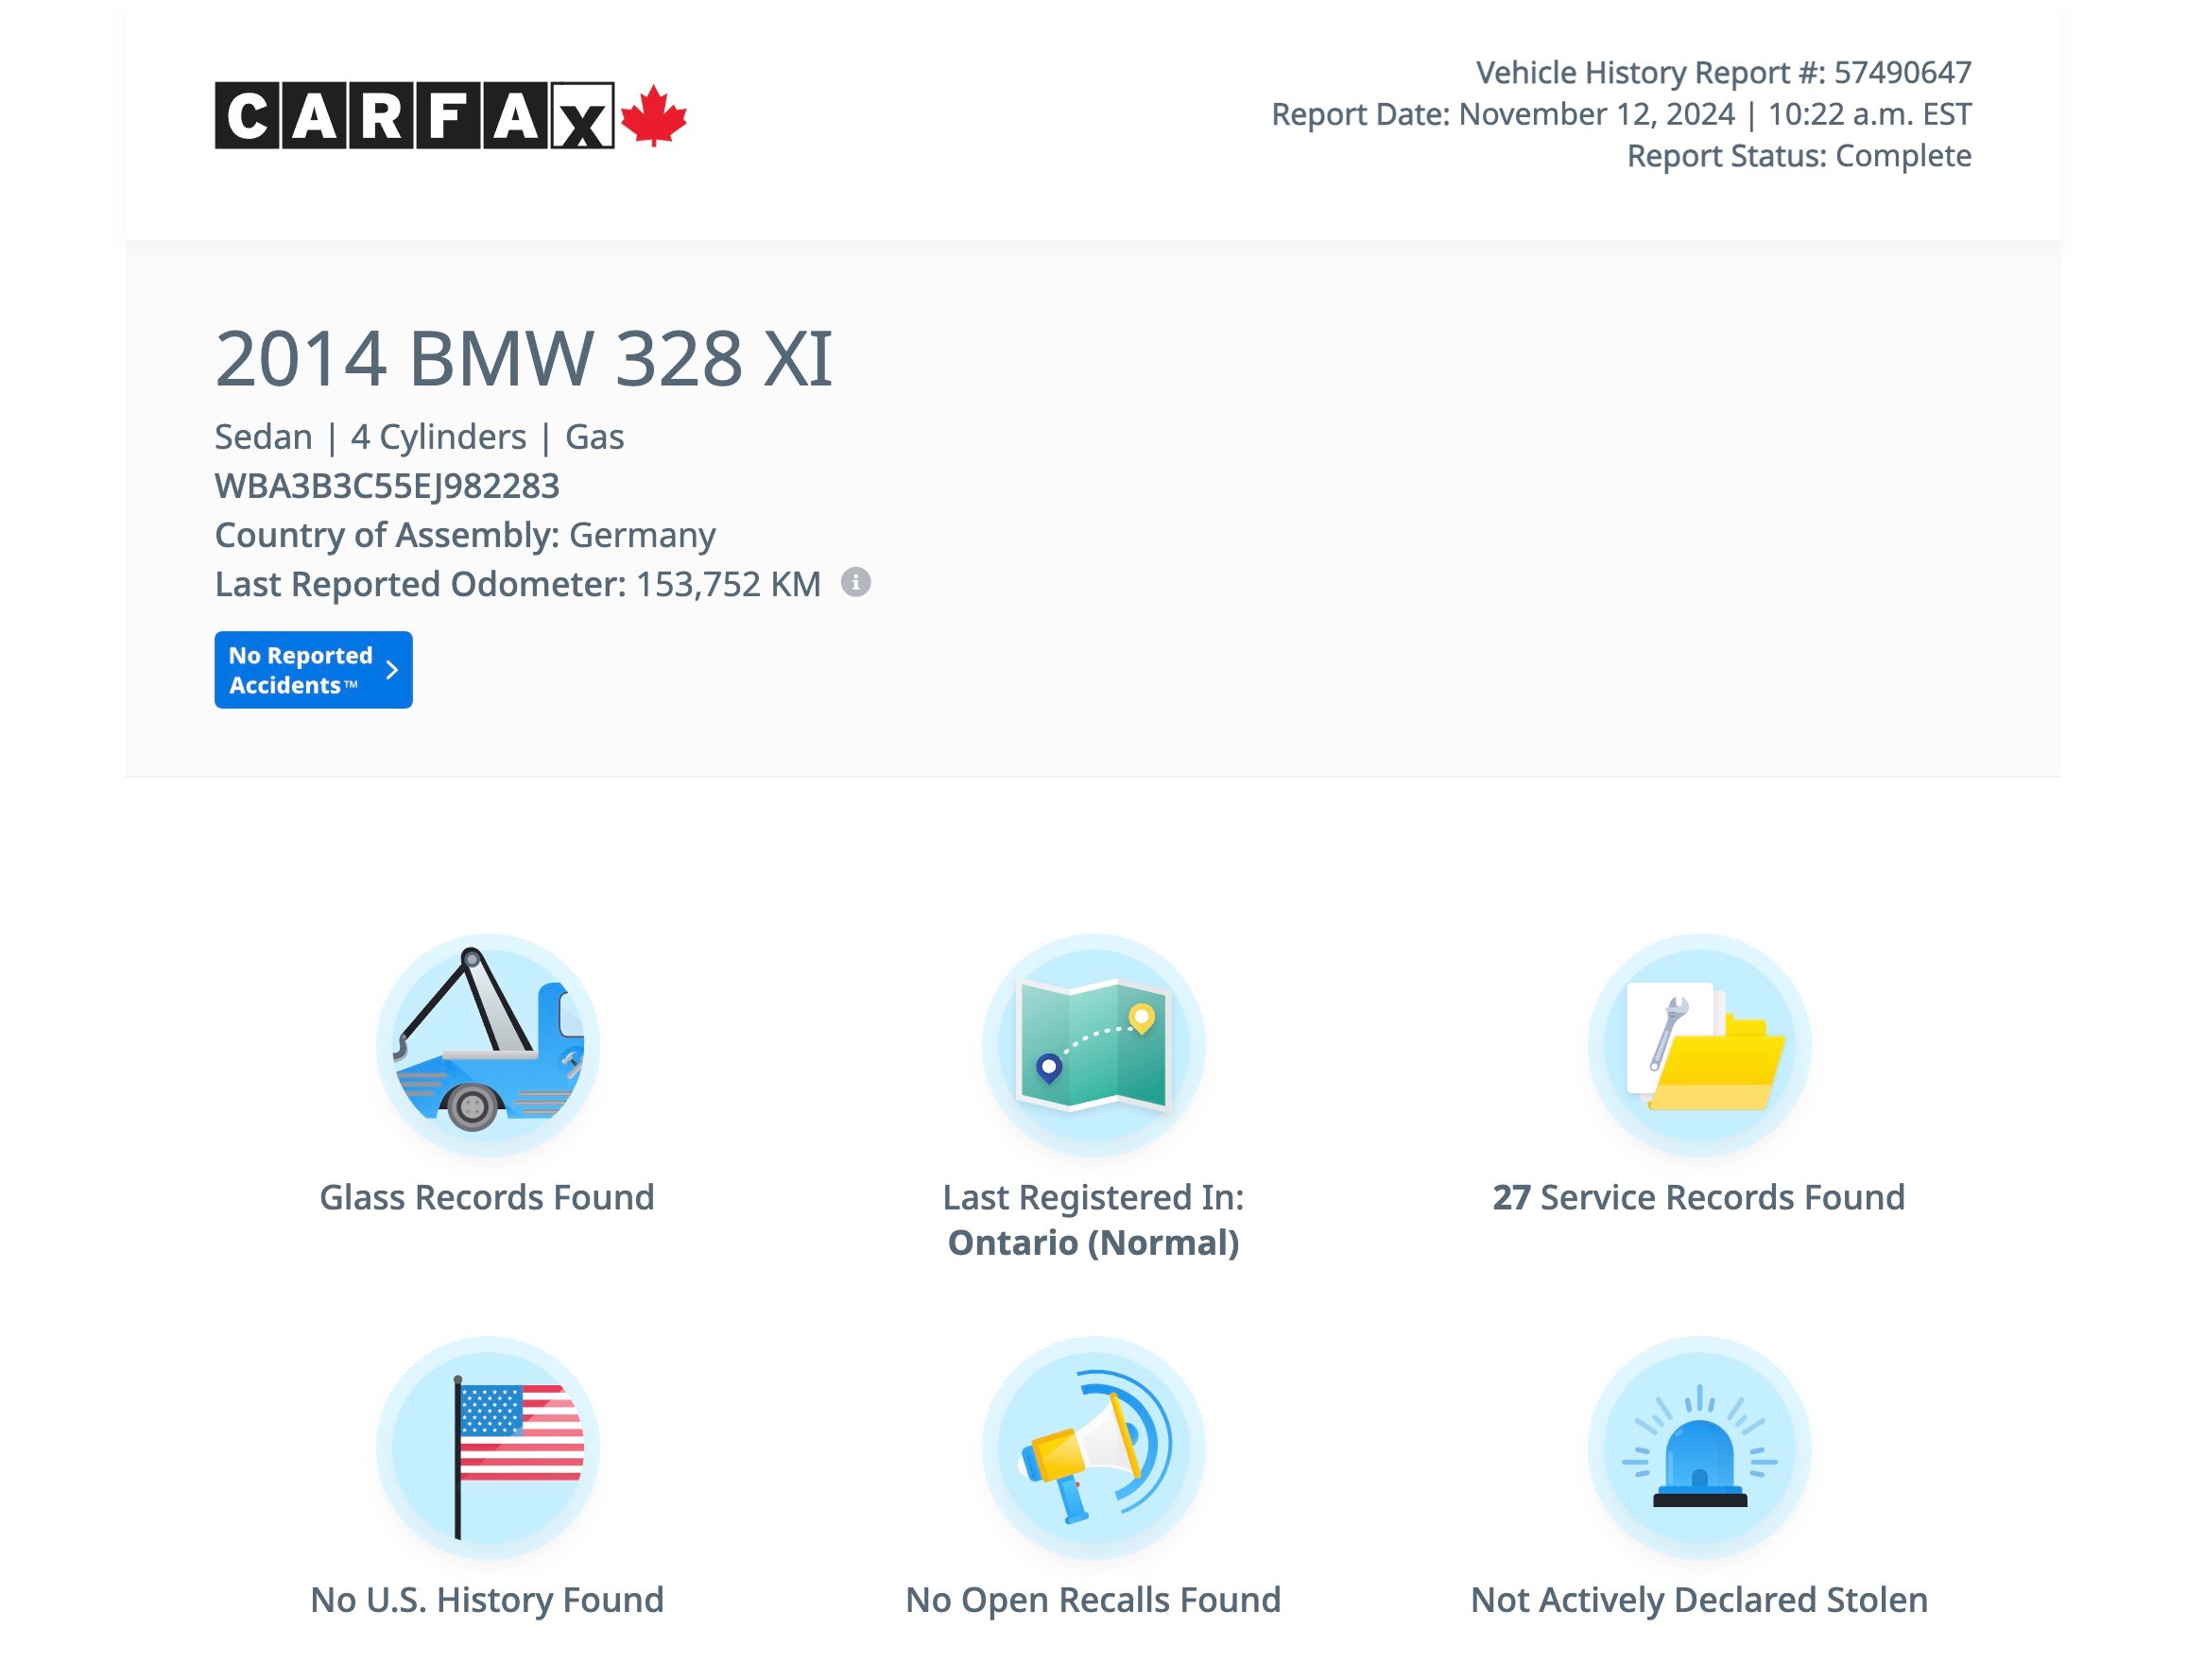2204x1680 pixels.
Task: Click Sedan | 4 Cylinders | Gas line
Action: coord(419,437)
